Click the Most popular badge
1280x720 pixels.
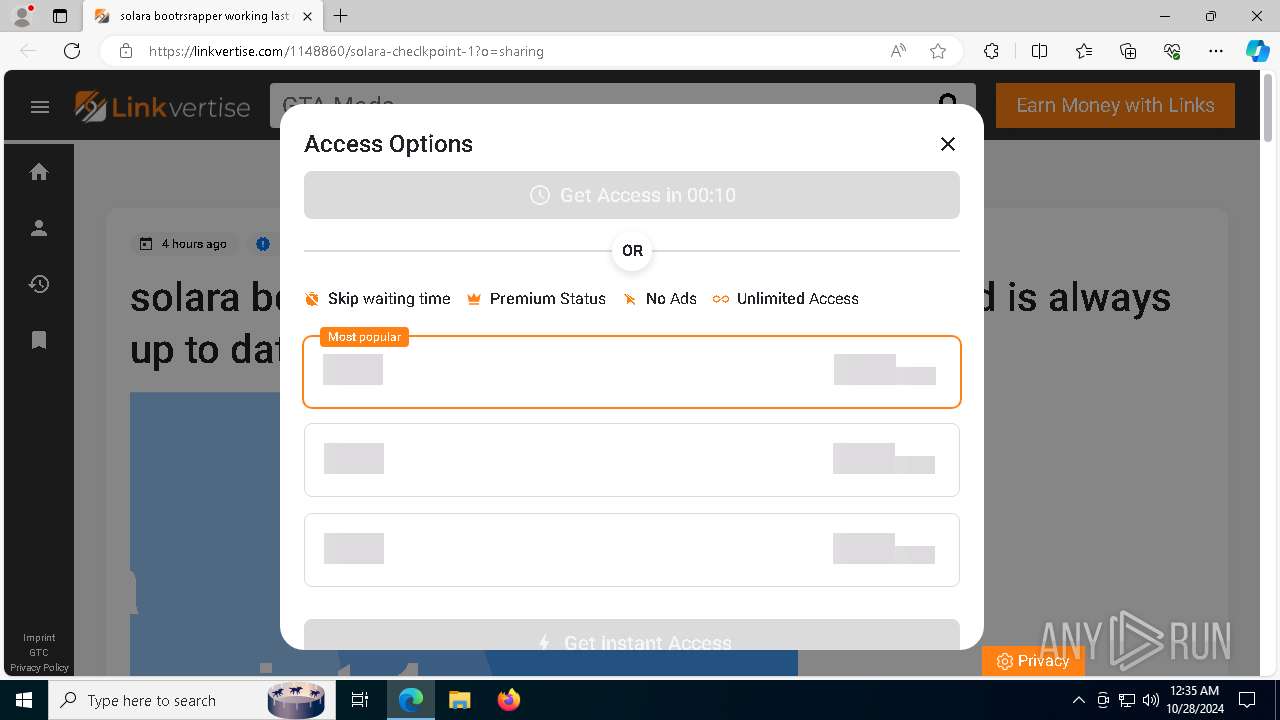(364, 337)
